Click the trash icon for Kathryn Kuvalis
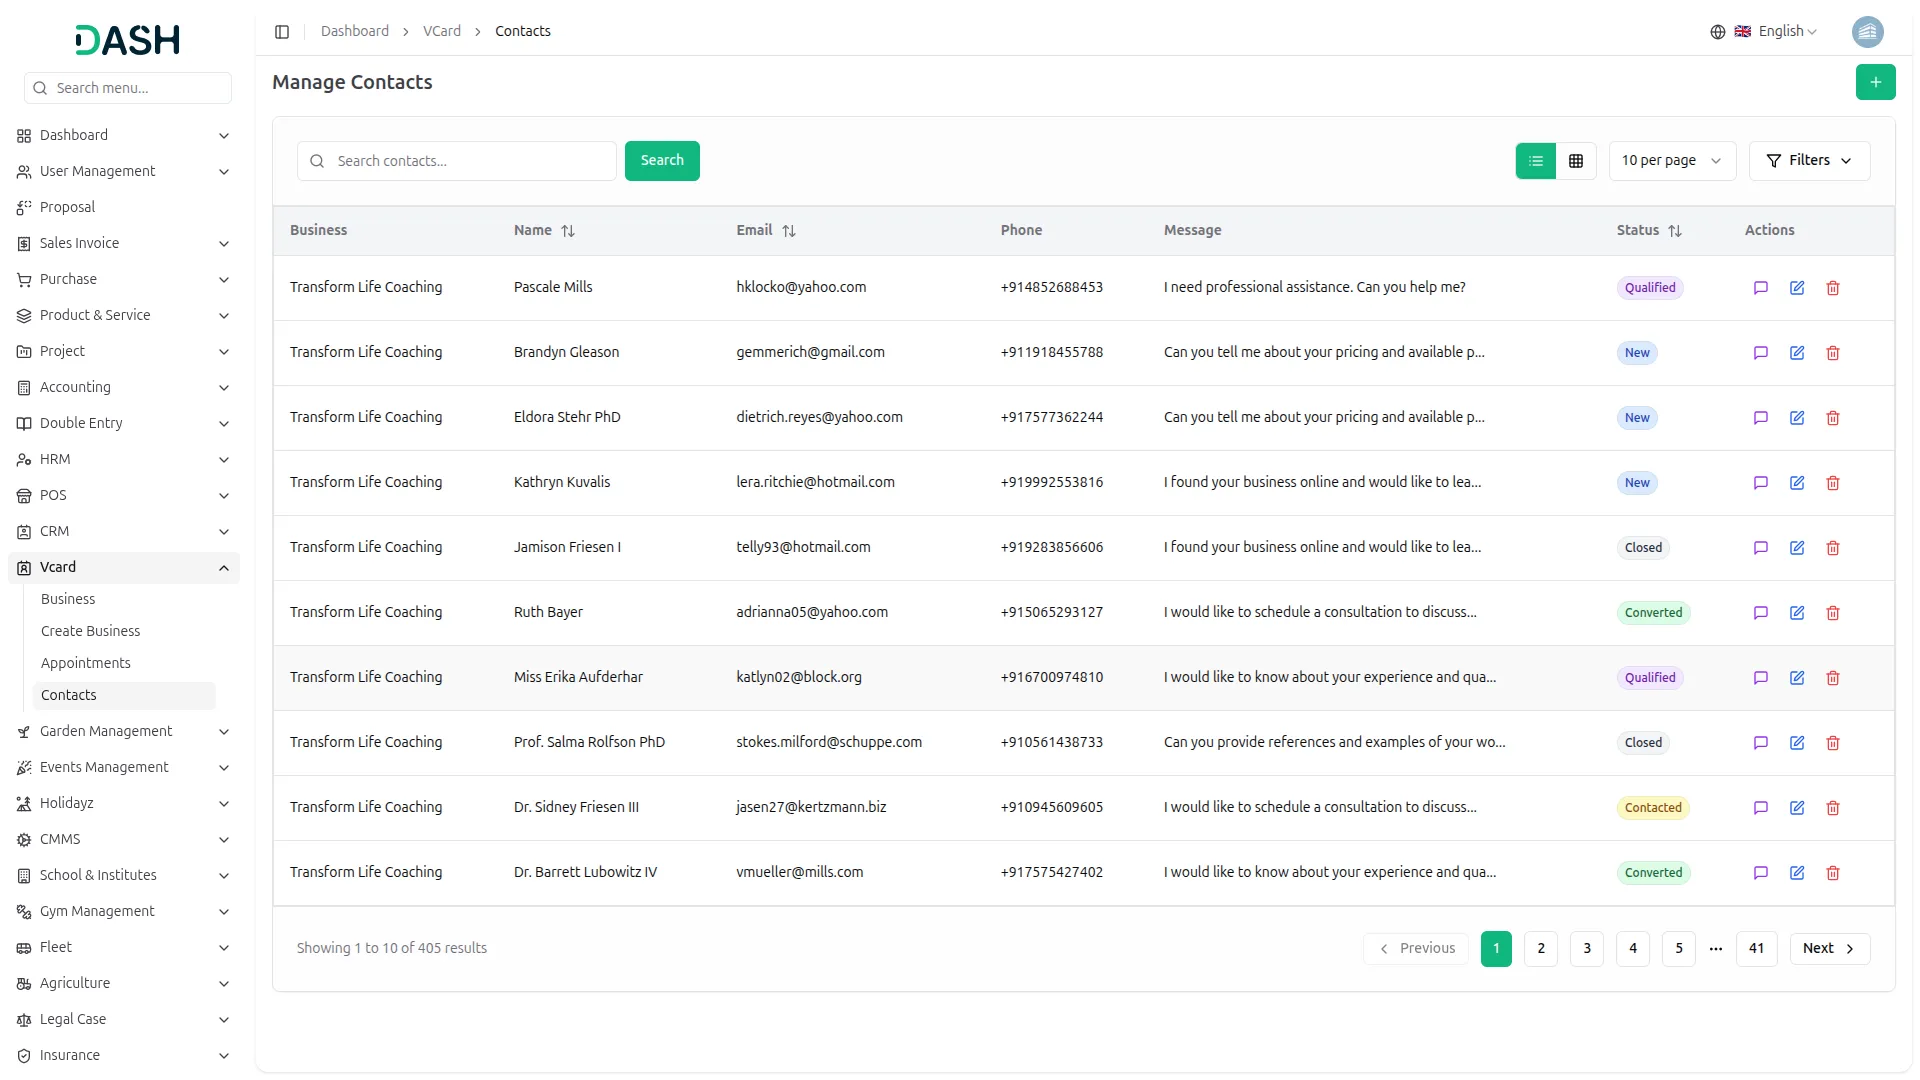Image resolution: width=1920 pixels, height=1080 pixels. [1833, 483]
